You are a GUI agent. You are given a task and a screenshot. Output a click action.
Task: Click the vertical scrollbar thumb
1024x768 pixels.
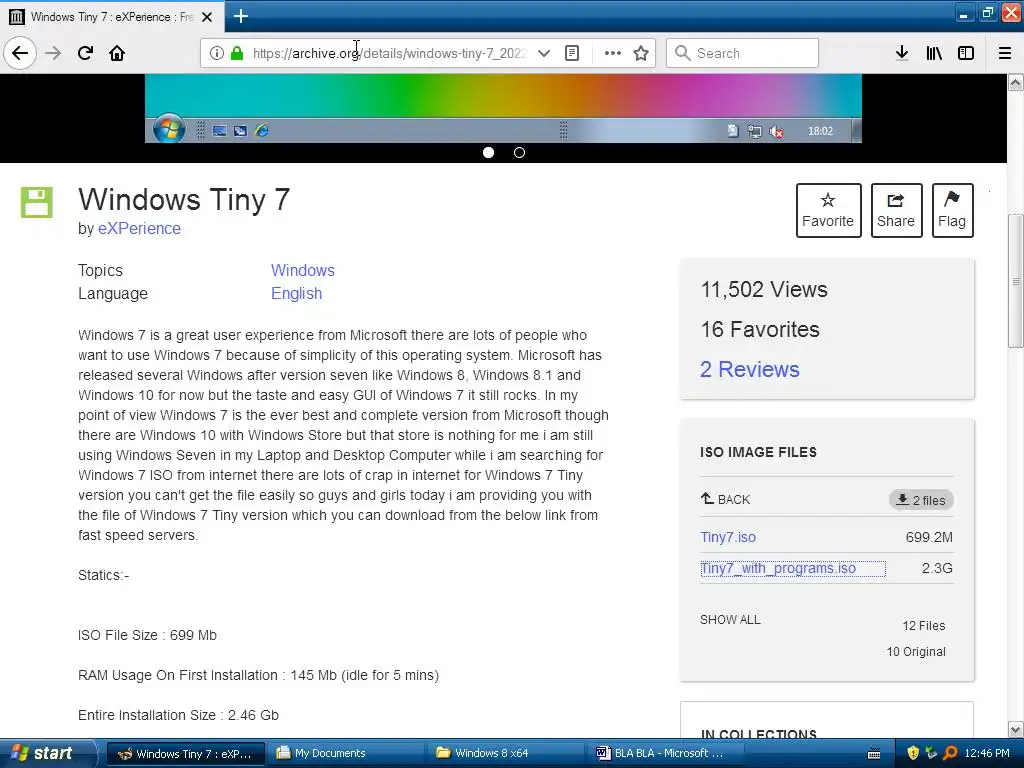(1016, 281)
